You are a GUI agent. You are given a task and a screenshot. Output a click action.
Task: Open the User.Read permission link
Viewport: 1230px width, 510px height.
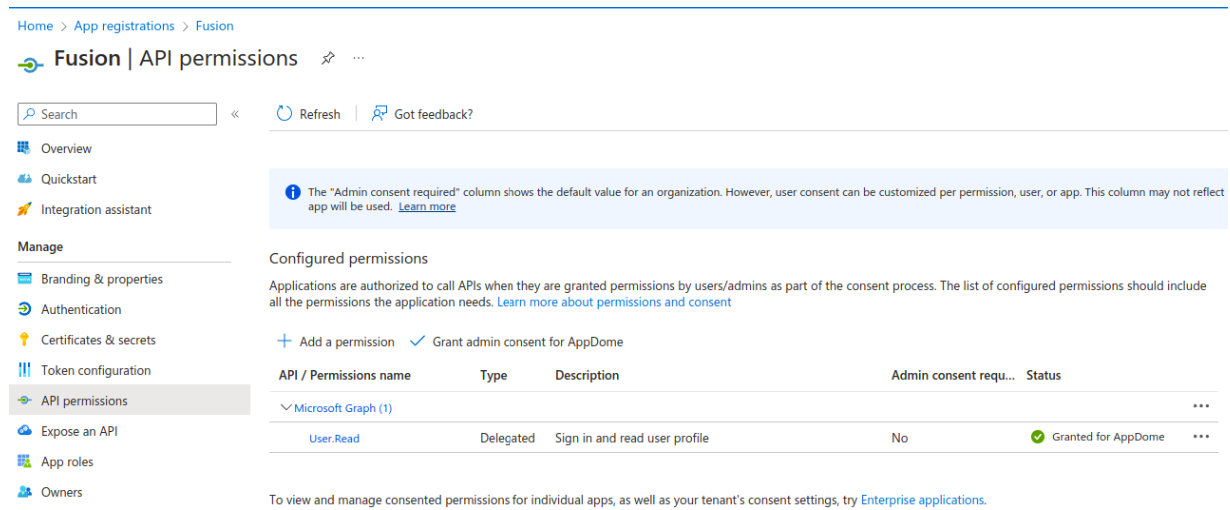coord(334,438)
